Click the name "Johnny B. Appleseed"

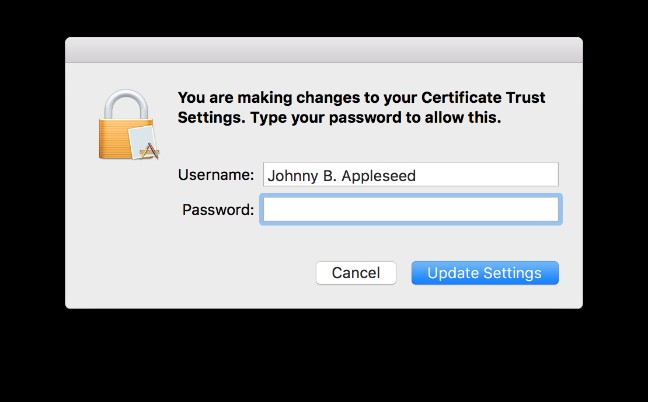click(341, 176)
